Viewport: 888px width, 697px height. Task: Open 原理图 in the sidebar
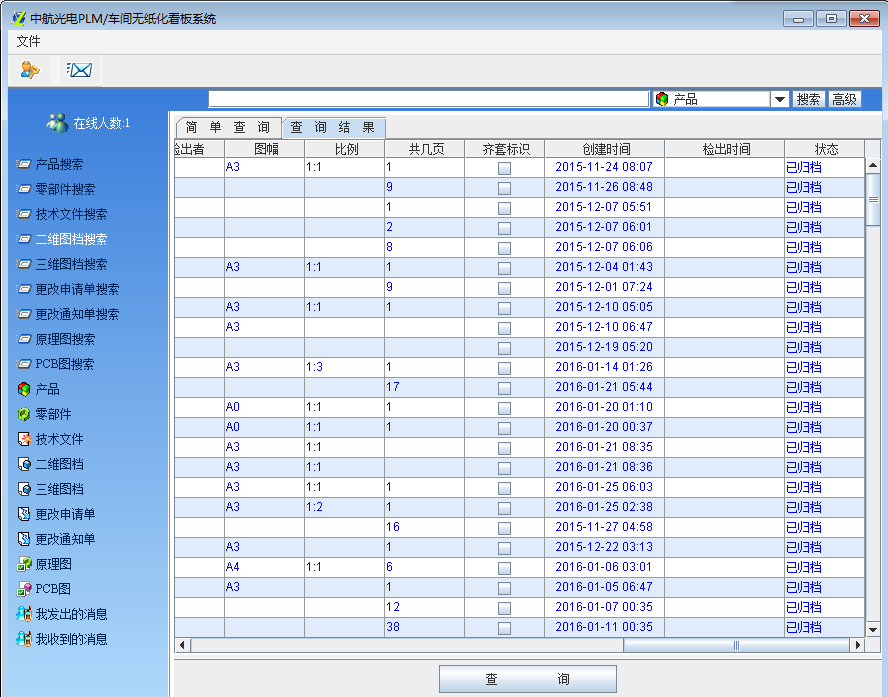53,564
